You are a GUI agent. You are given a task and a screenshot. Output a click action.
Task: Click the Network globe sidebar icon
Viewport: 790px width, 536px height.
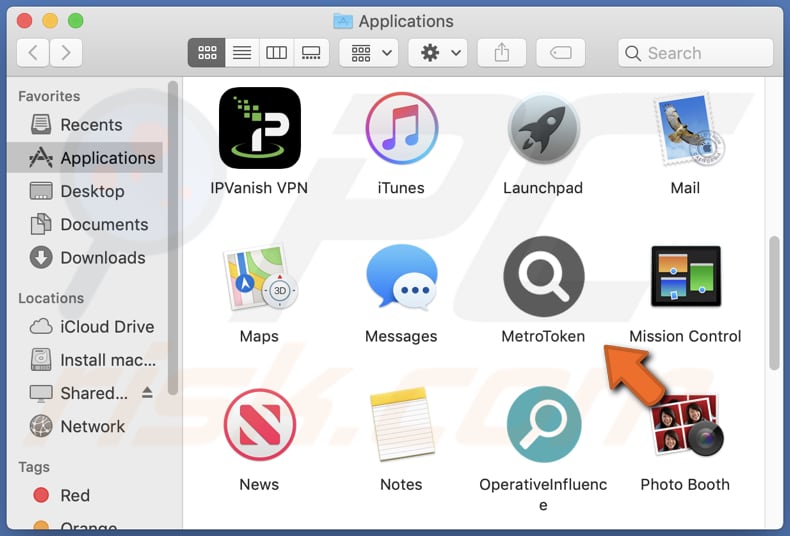41,426
